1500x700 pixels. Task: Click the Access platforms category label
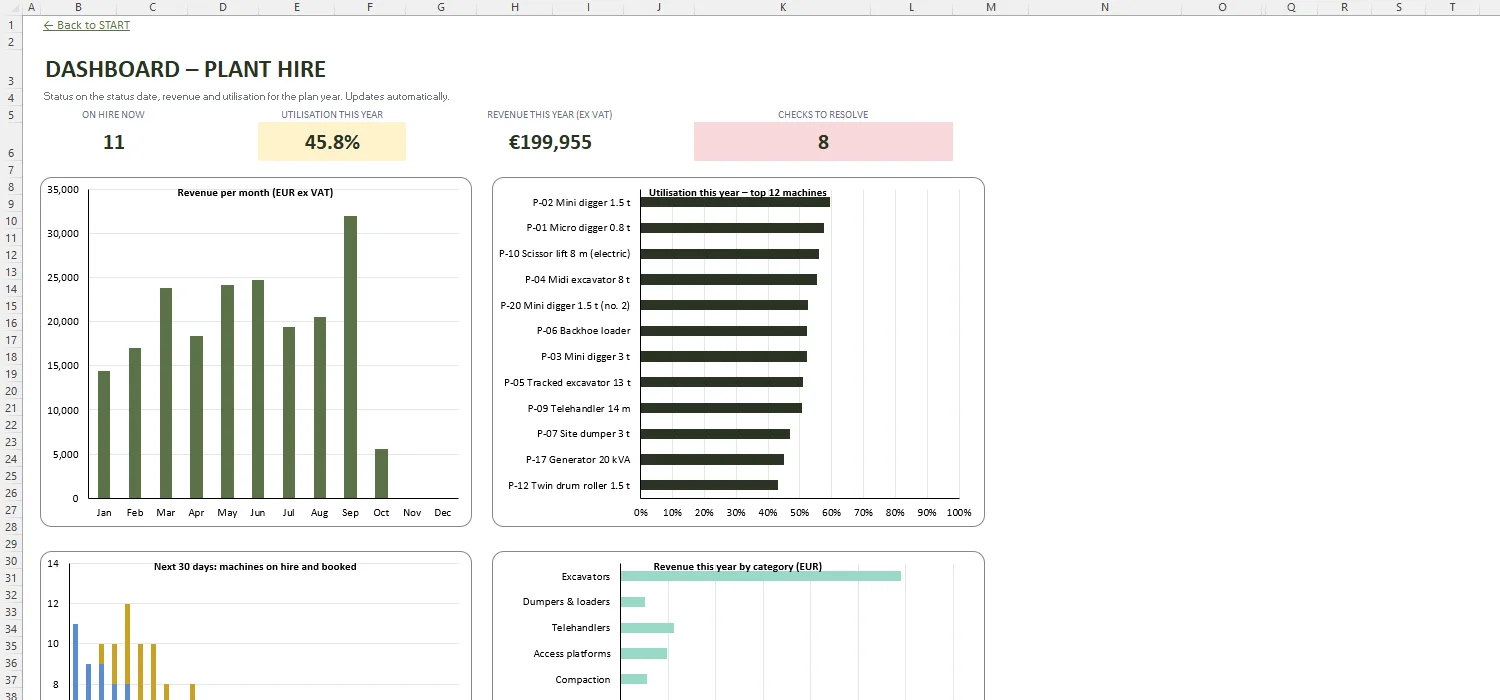click(572, 654)
